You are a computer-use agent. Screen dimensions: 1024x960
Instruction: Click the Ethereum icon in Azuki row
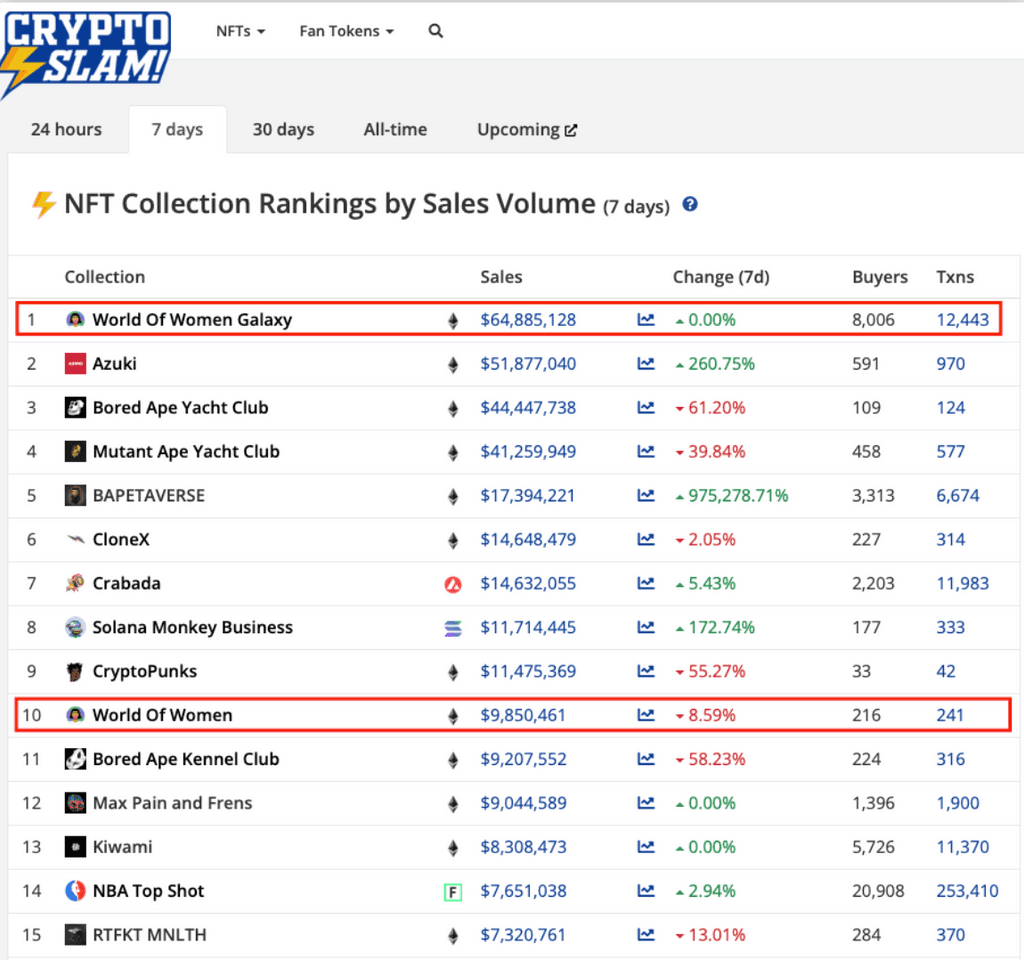[453, 364]
